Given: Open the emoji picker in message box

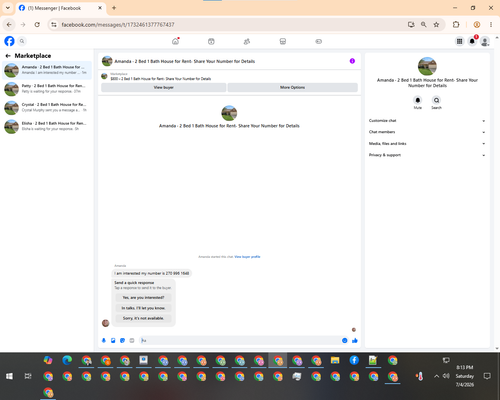Looking at the screenshot, I should (x=344, y=340).
